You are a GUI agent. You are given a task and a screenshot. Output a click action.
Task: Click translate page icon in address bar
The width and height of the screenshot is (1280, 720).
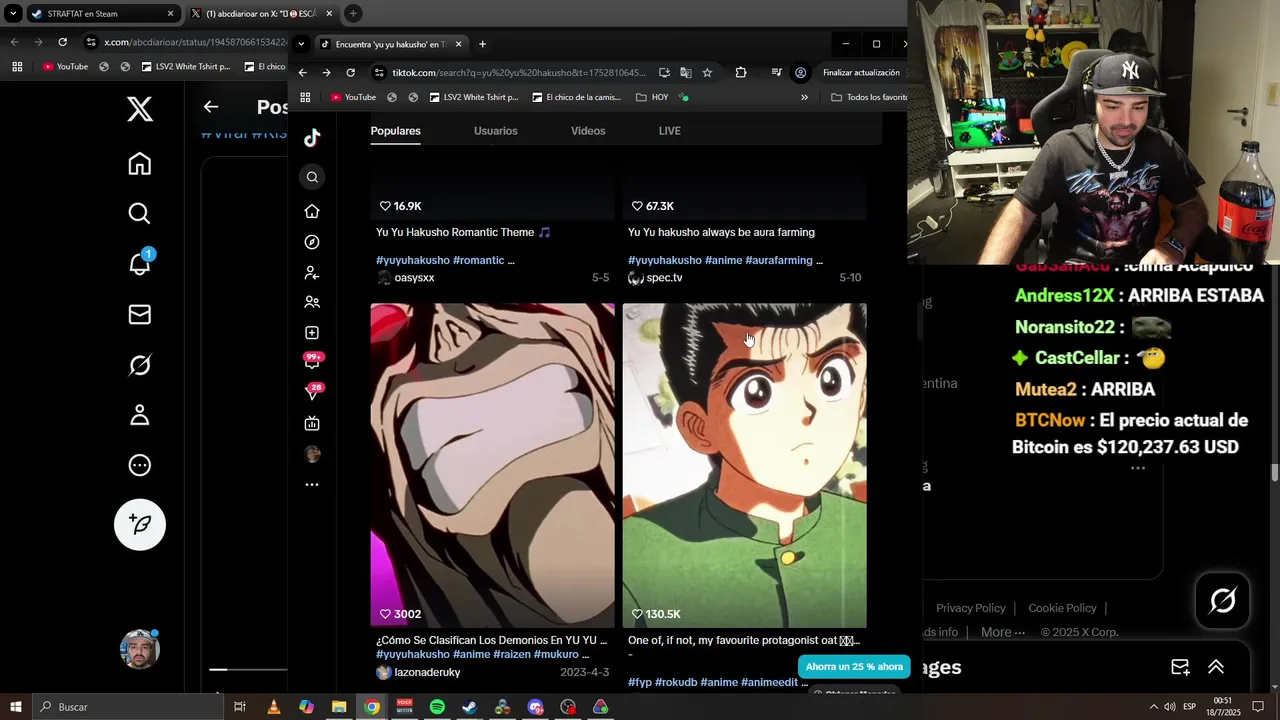coord(685,73)
